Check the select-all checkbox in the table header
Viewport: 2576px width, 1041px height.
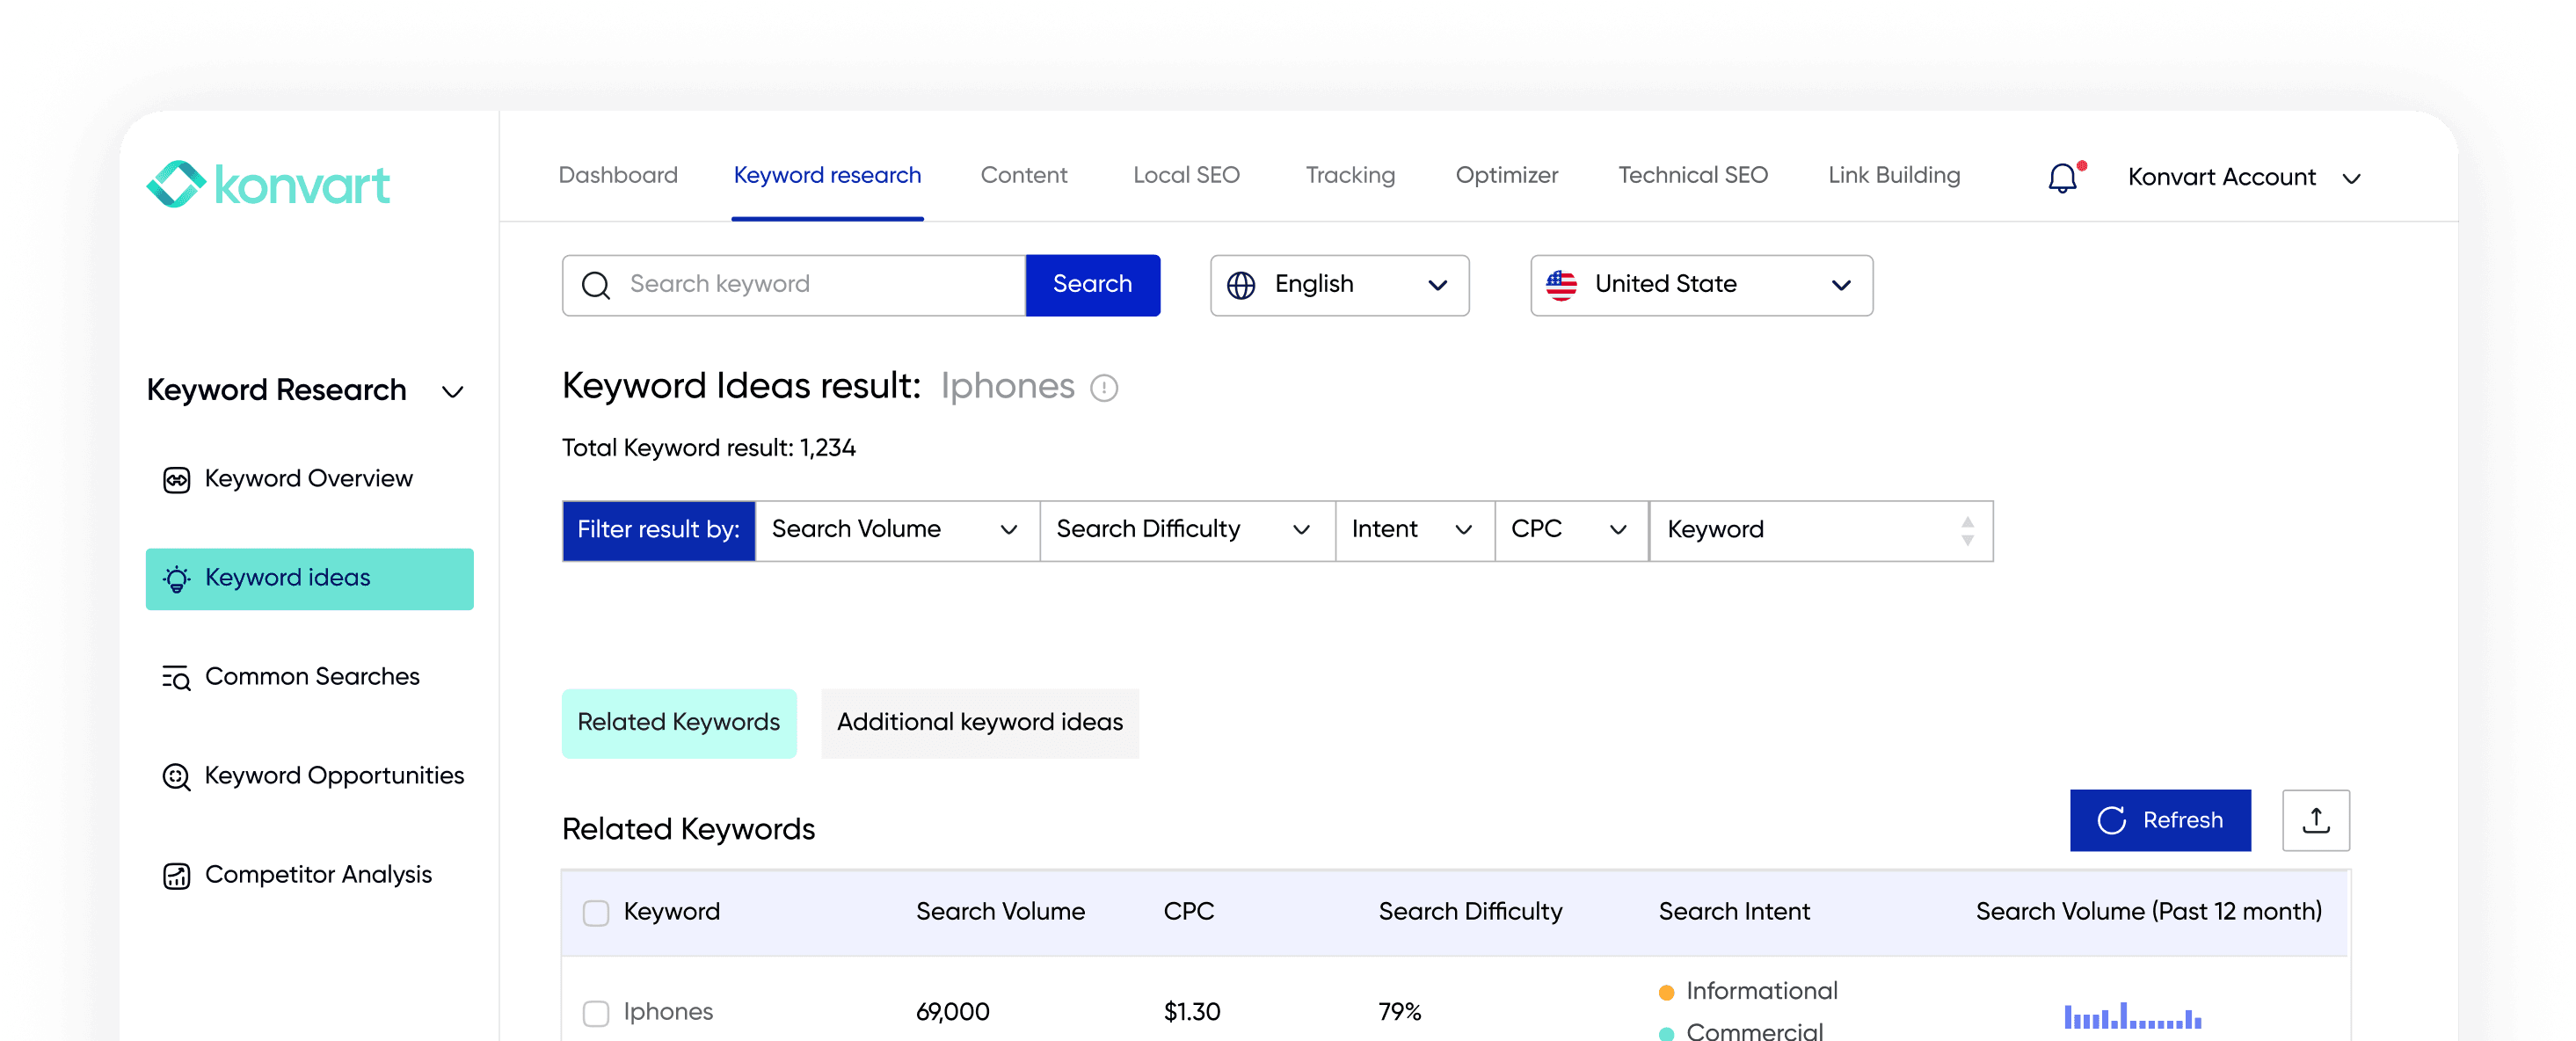(x=596, y=912)
